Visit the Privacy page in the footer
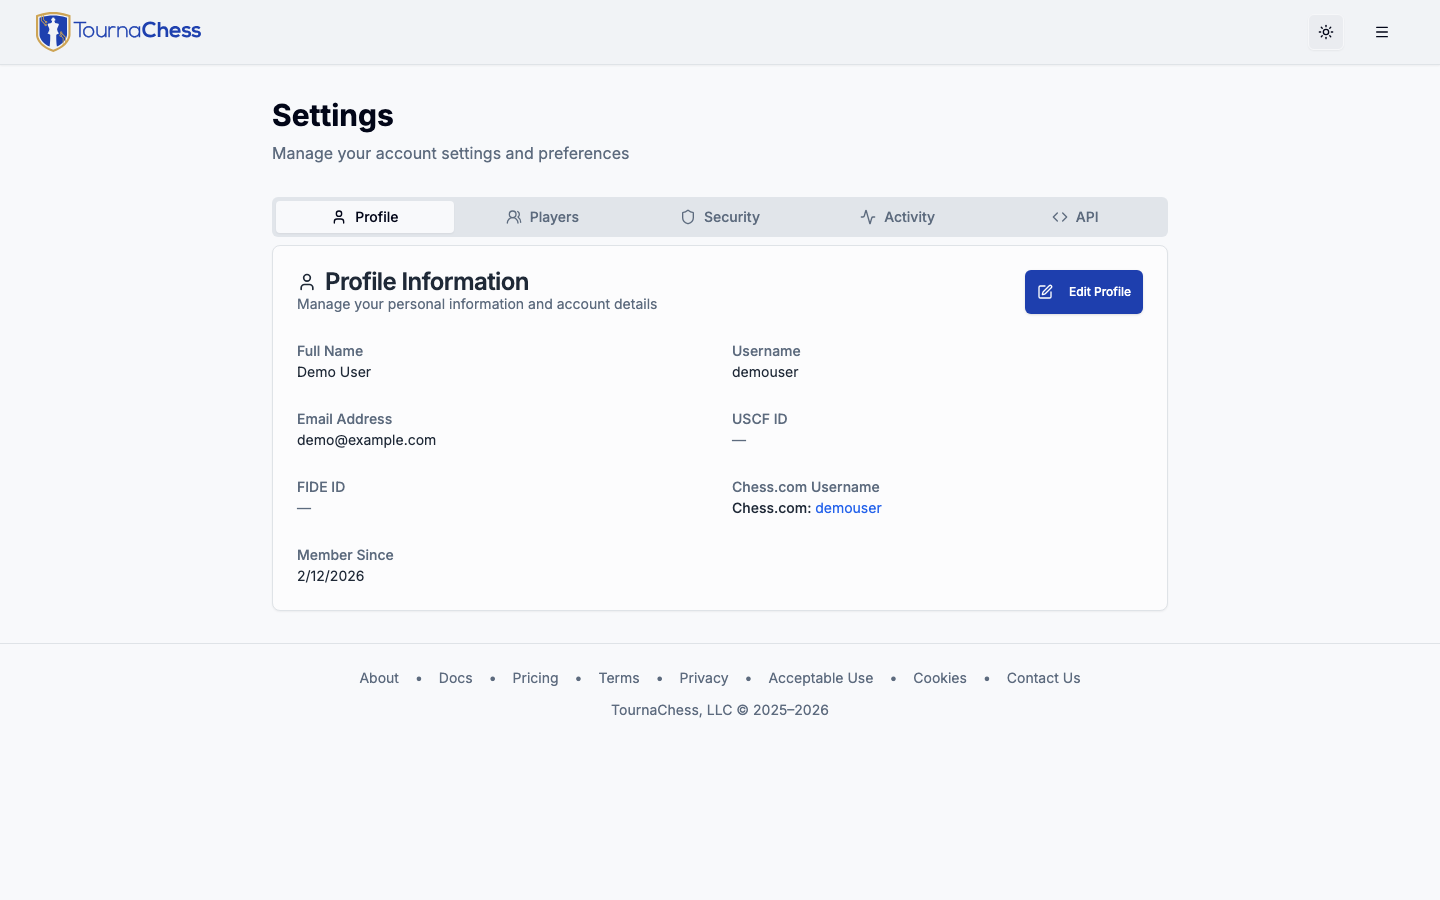Screen dimensions: 1440x900 pos(703,678)
